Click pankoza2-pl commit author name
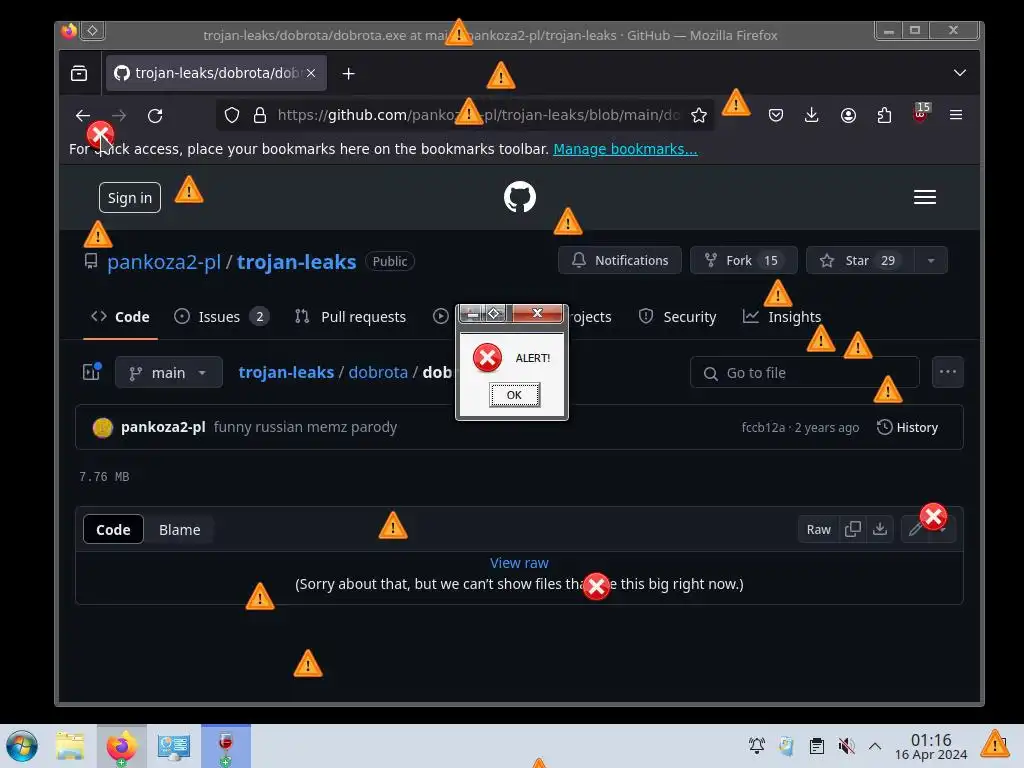 (x=163, y=427)
